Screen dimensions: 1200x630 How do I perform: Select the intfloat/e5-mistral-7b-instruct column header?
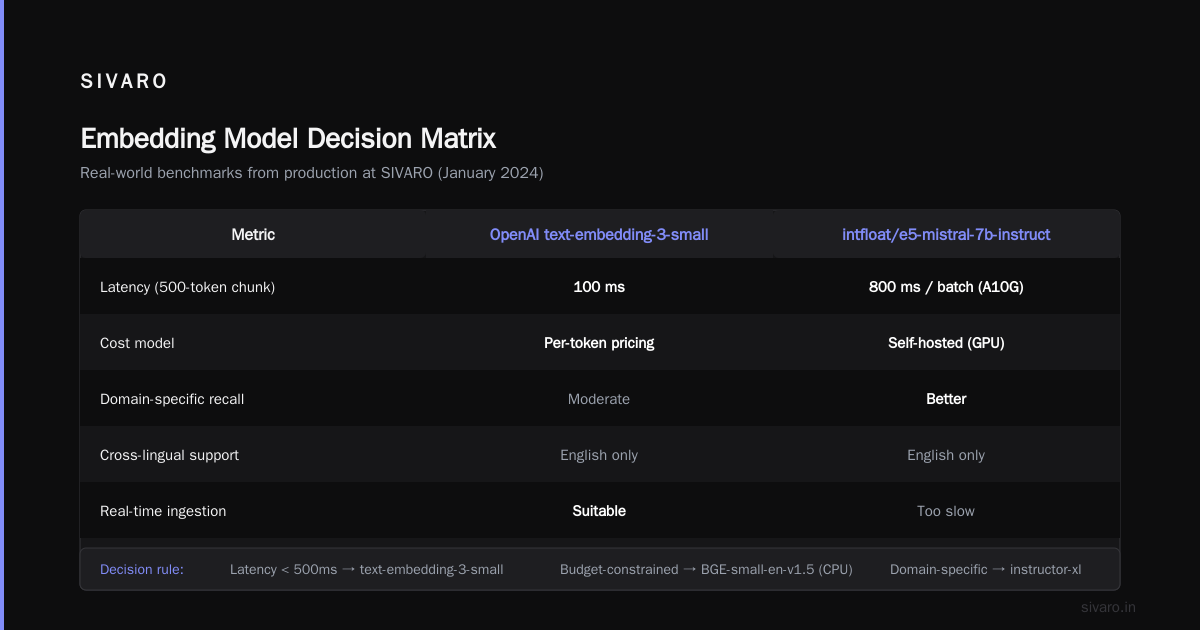(946, 234)
